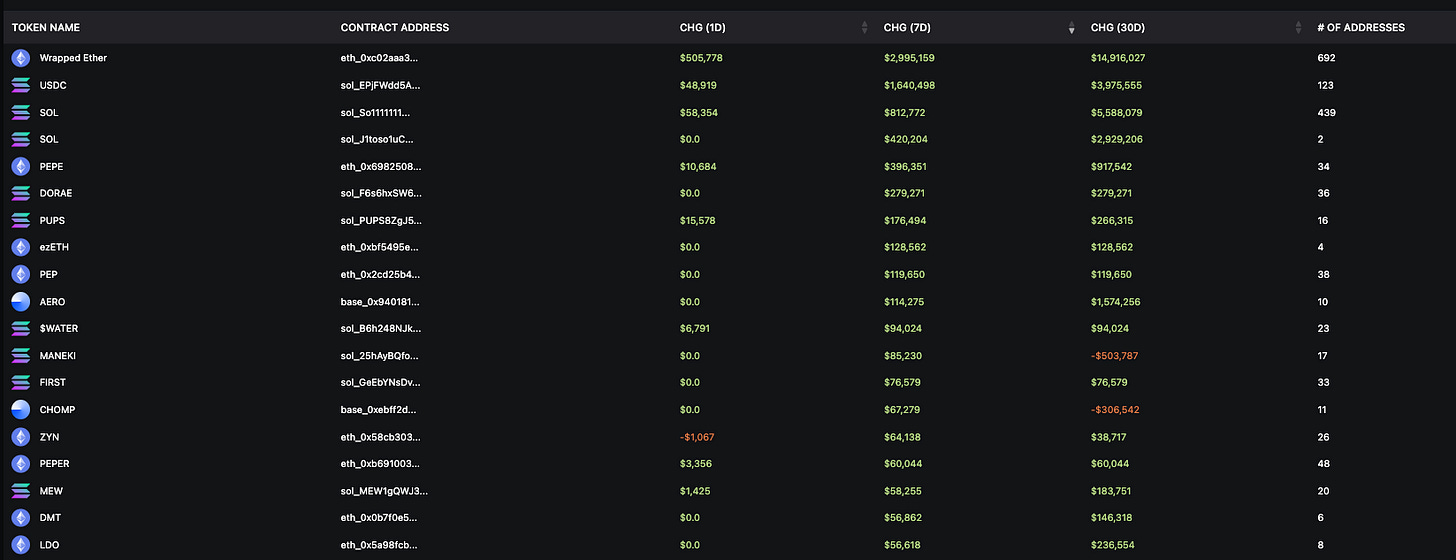
Task: Click the CHOMP token's Base icon
Action: click(x=21, y=409)
